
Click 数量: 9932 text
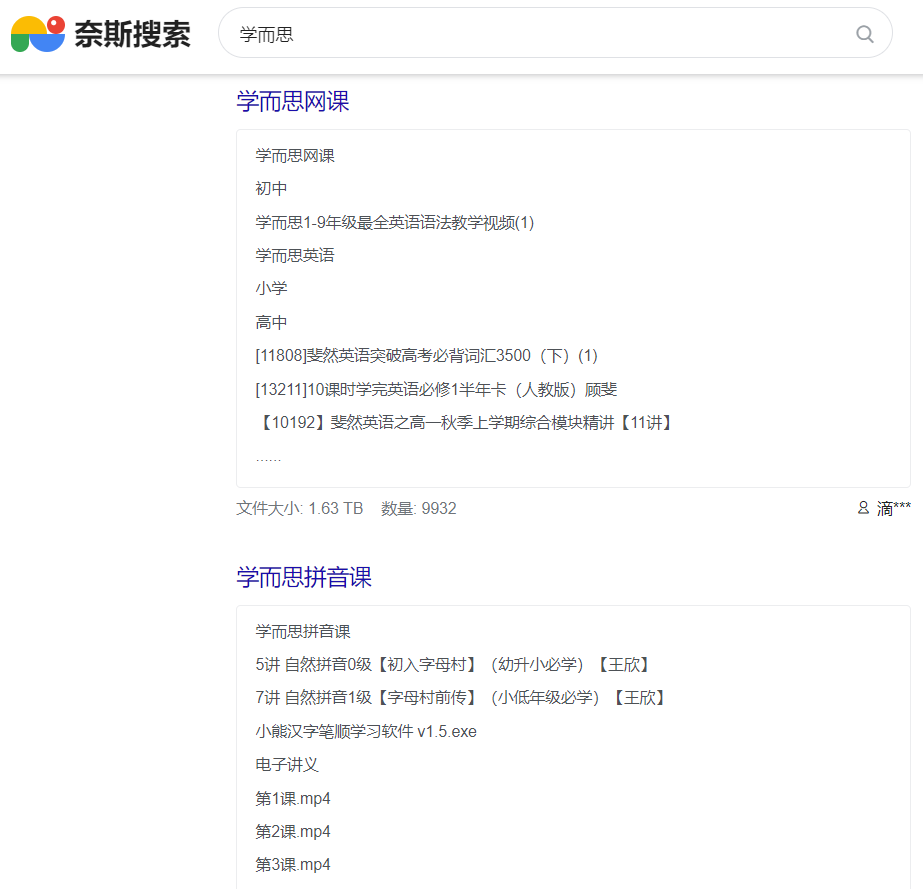(x=419, y=508)
